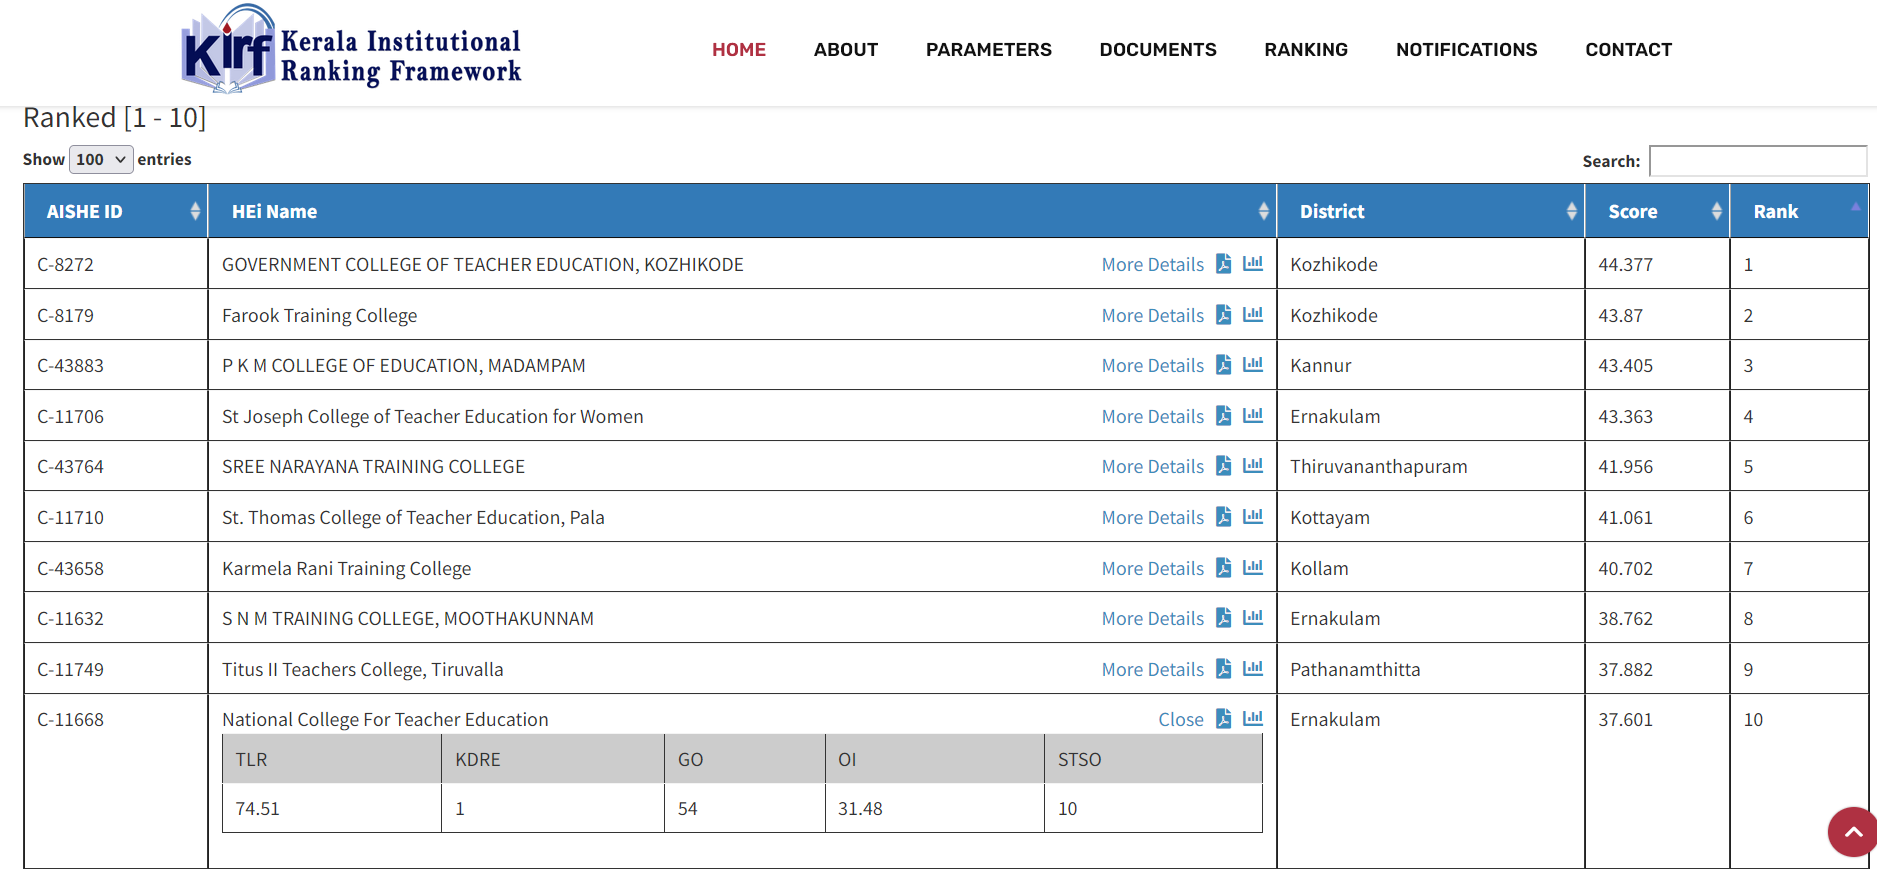Open PDF icon for St Joseph College row
Viewport: 1877px width, 872px height.
click(1223, 415)
